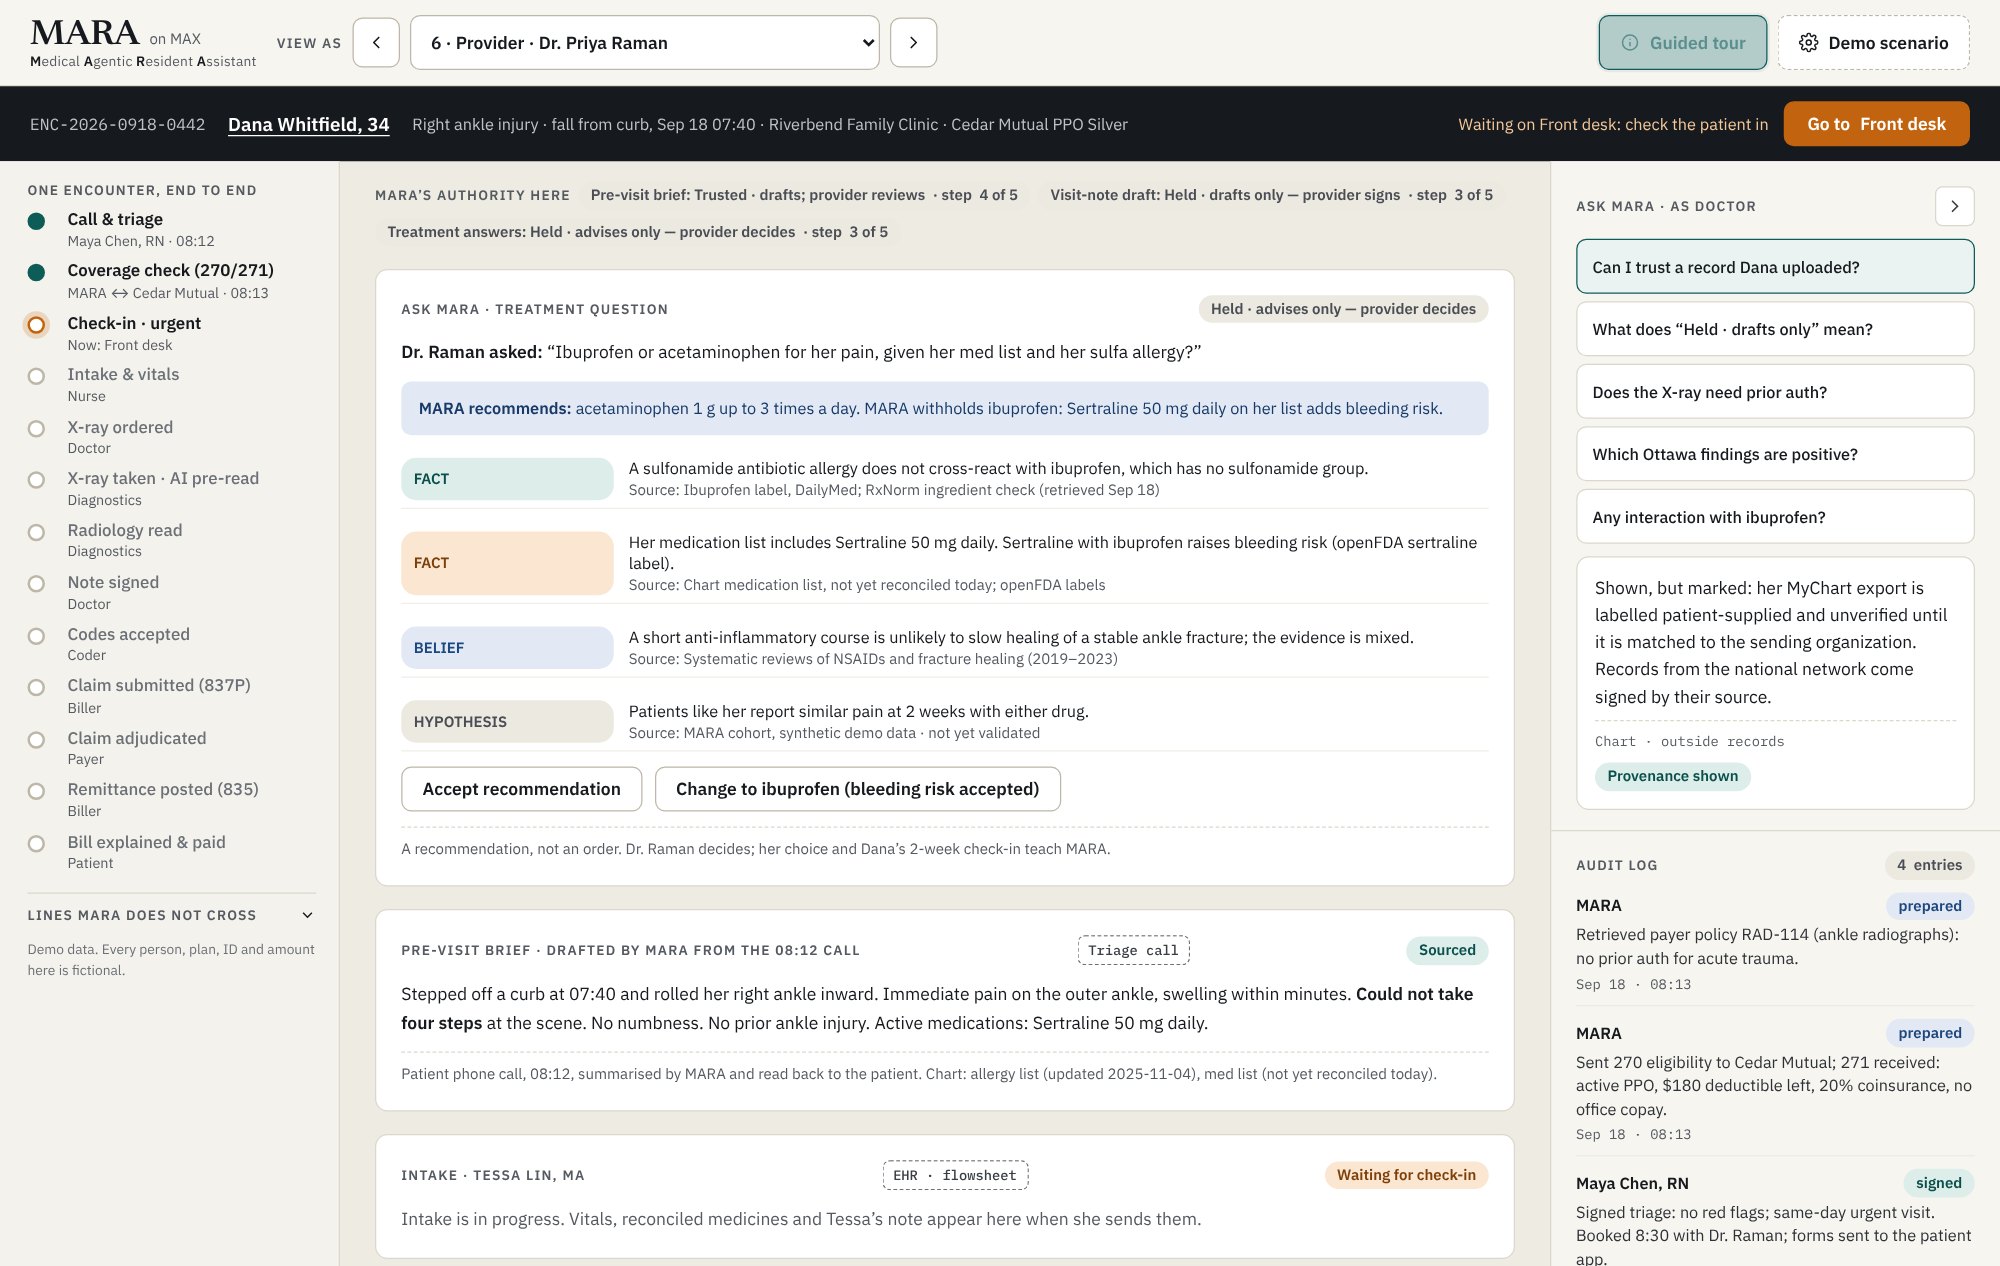
Task: Collapse the Ask MARA panel chevron
Action: click(1954, 206)
